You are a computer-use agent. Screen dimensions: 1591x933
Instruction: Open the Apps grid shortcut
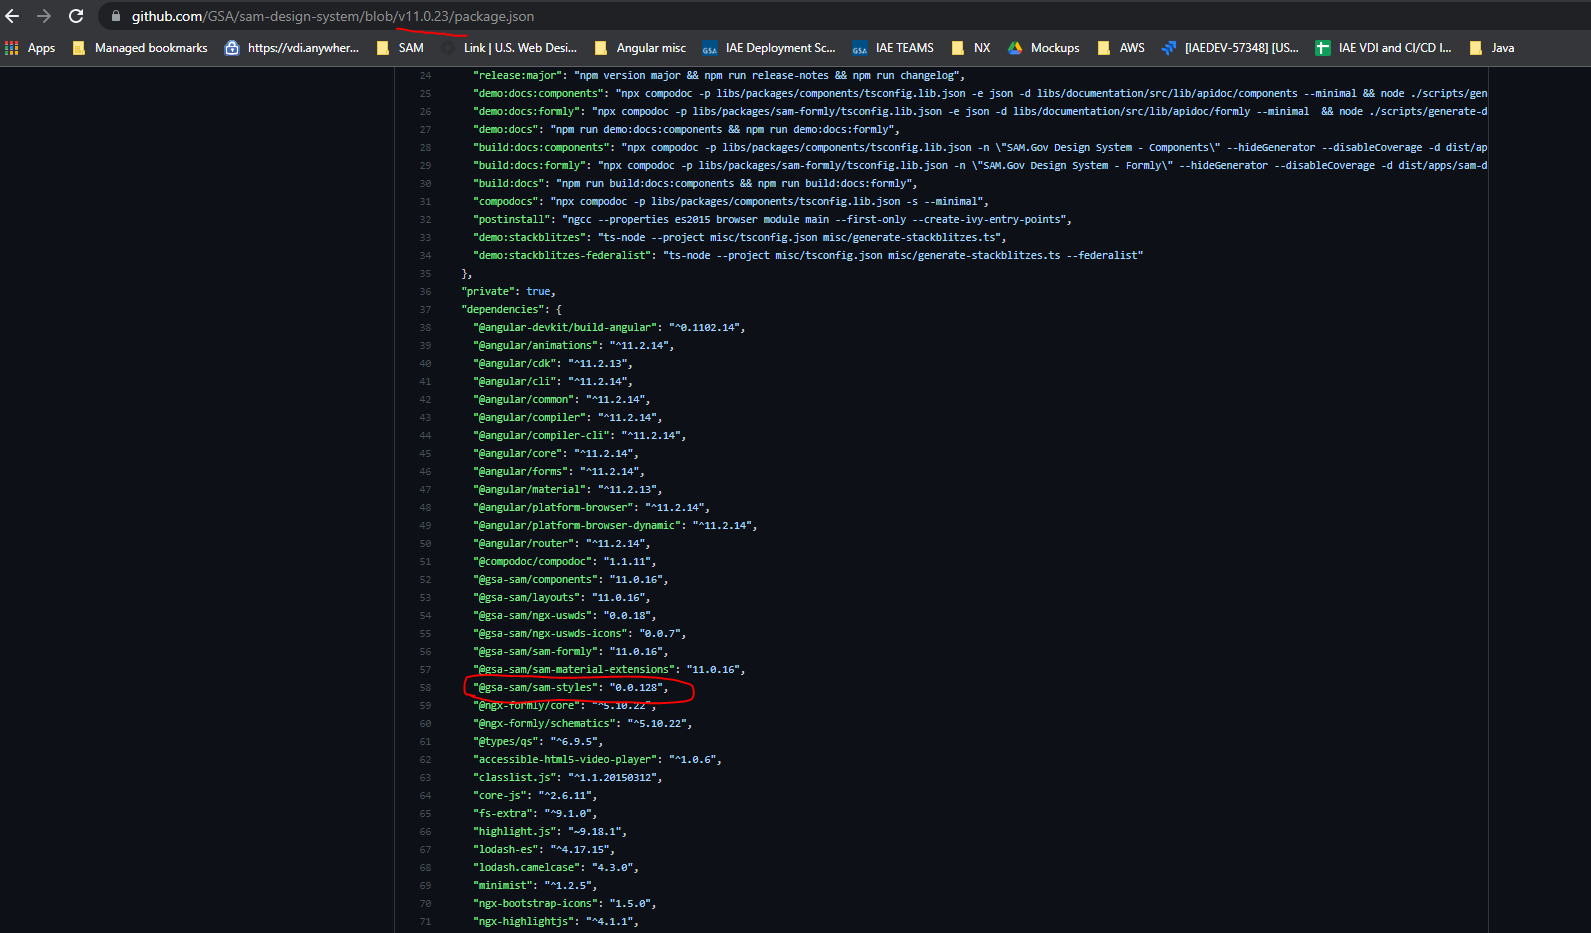(x=30, y=48)
